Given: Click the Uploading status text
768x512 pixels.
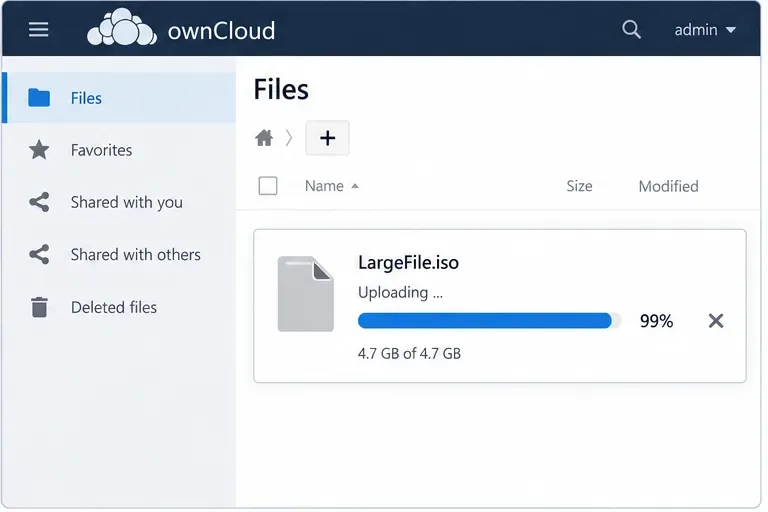Looking at the screenshot, I should point(400,293).
